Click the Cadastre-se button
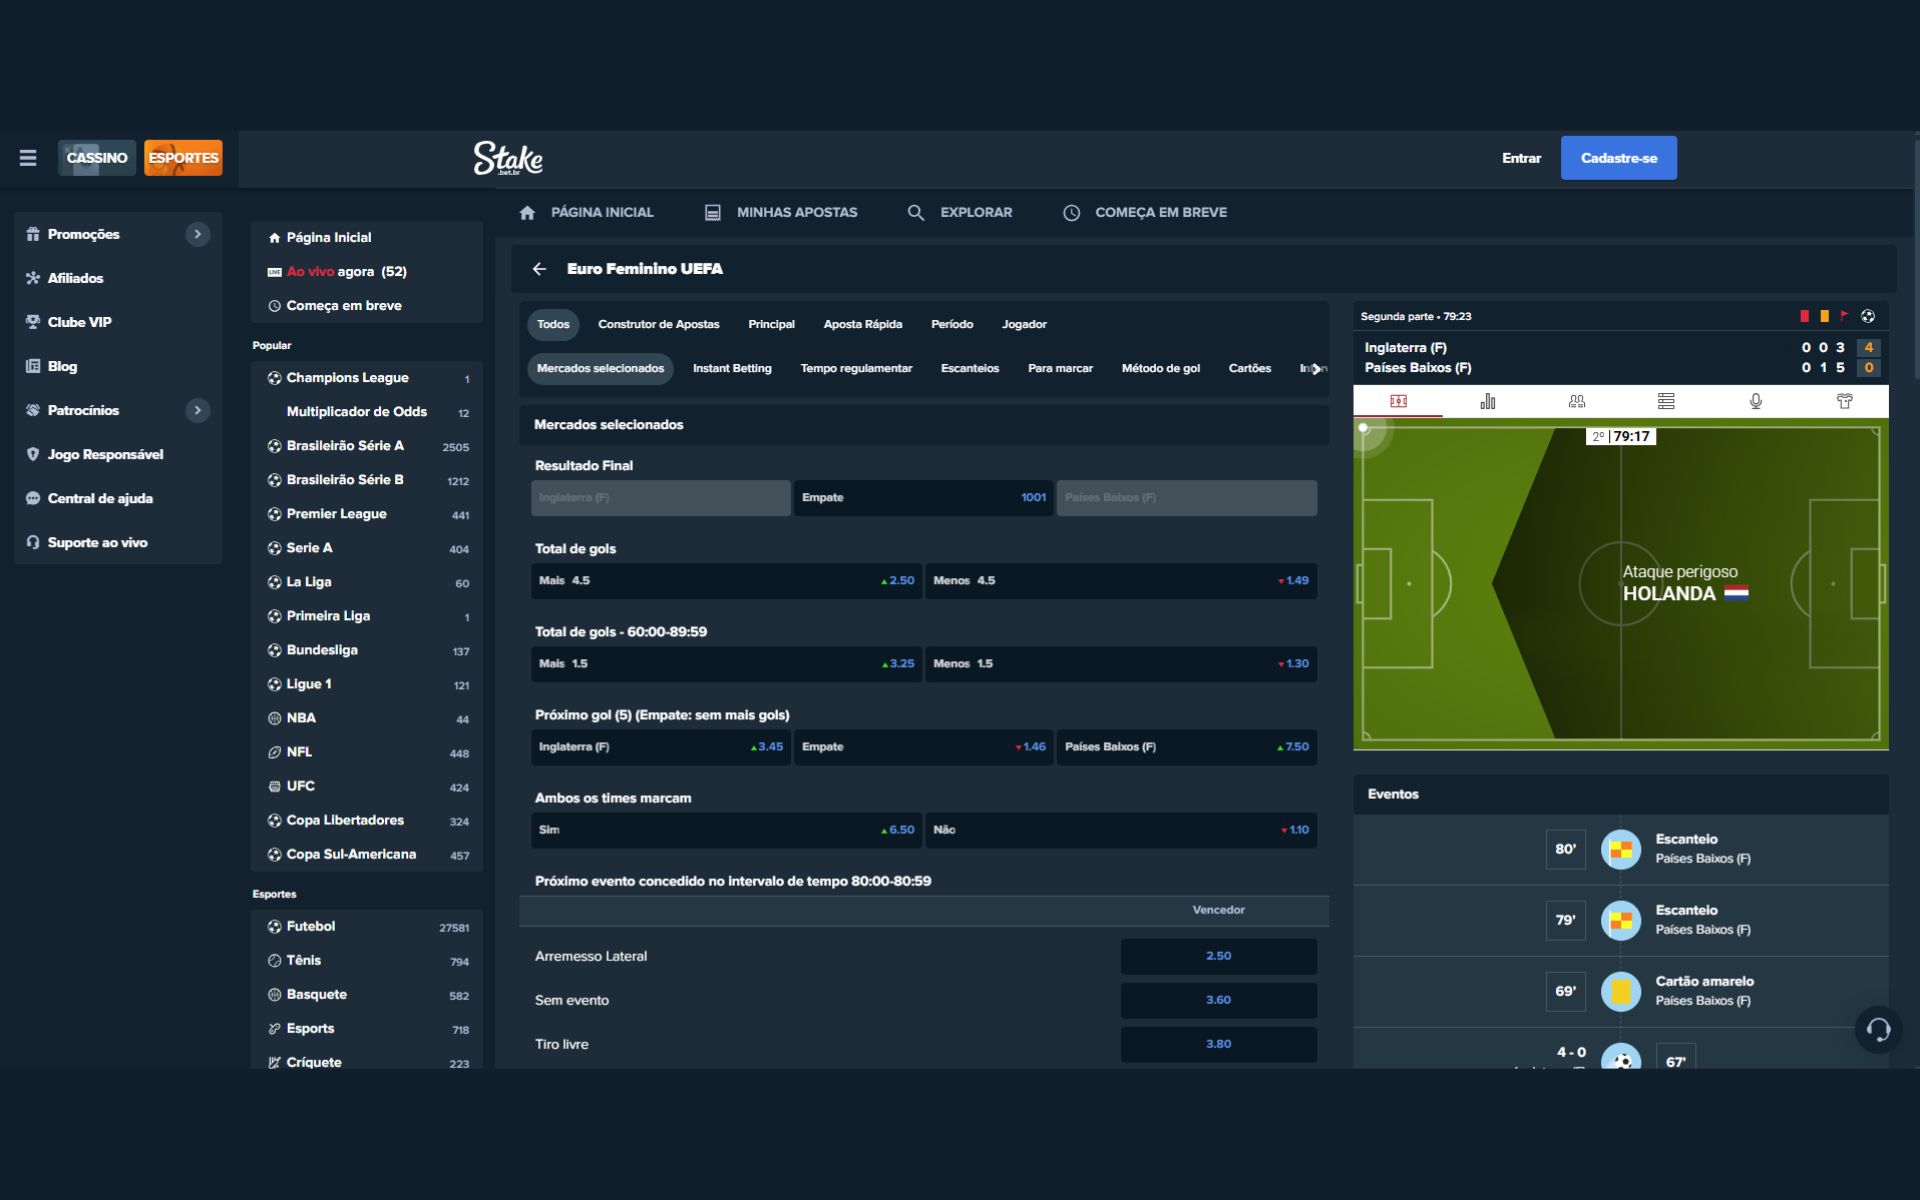This screenshot has width=1920, height=1200. [x=1618, y=158]
